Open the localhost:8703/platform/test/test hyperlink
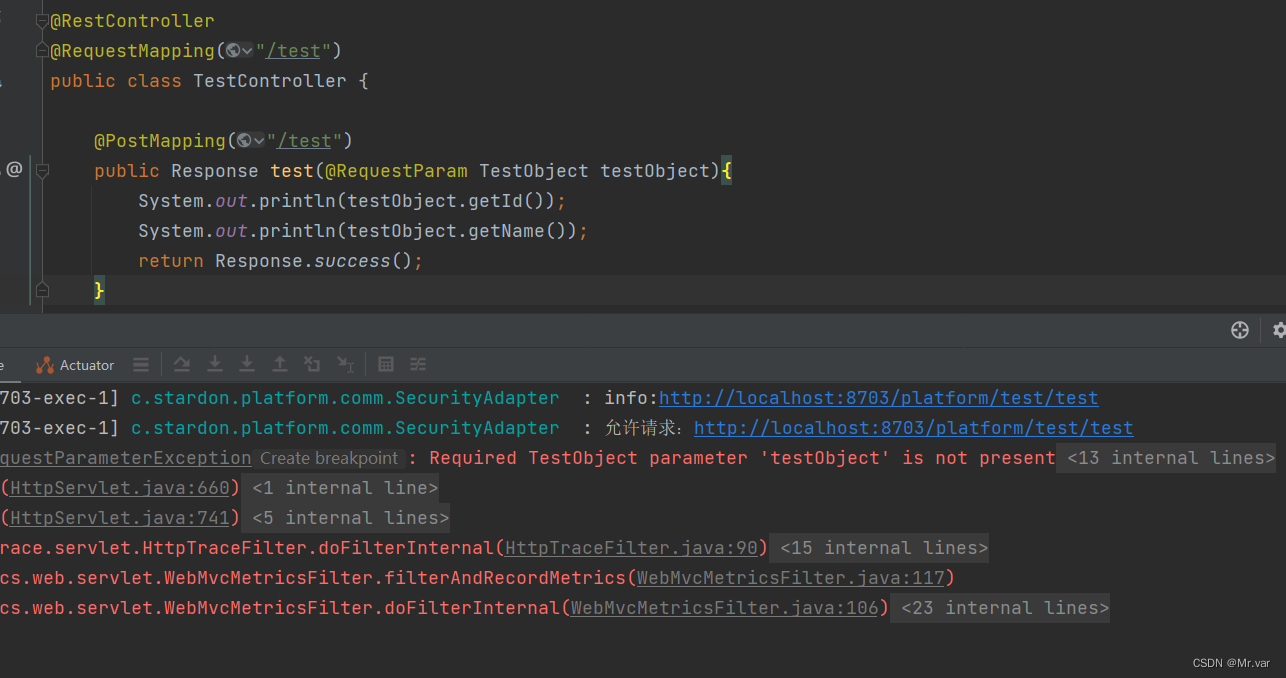Image resolution: width=1286 pixels, height=678 pixels. (878, 397)
